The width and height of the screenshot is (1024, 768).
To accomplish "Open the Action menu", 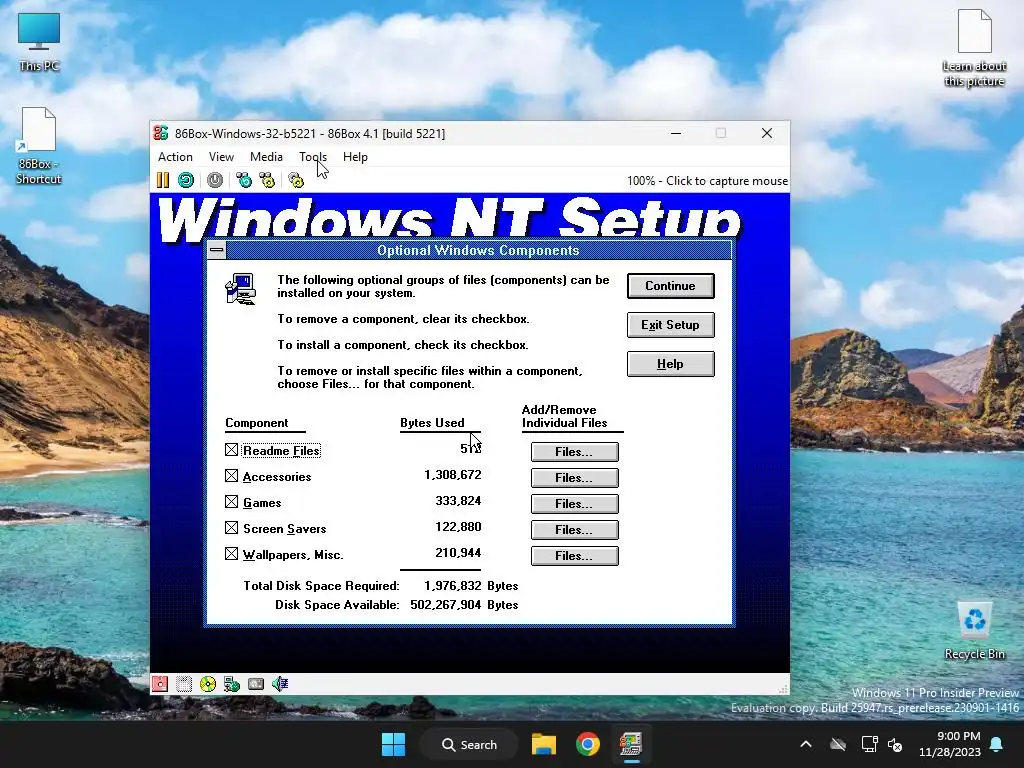I will [175, 157].
